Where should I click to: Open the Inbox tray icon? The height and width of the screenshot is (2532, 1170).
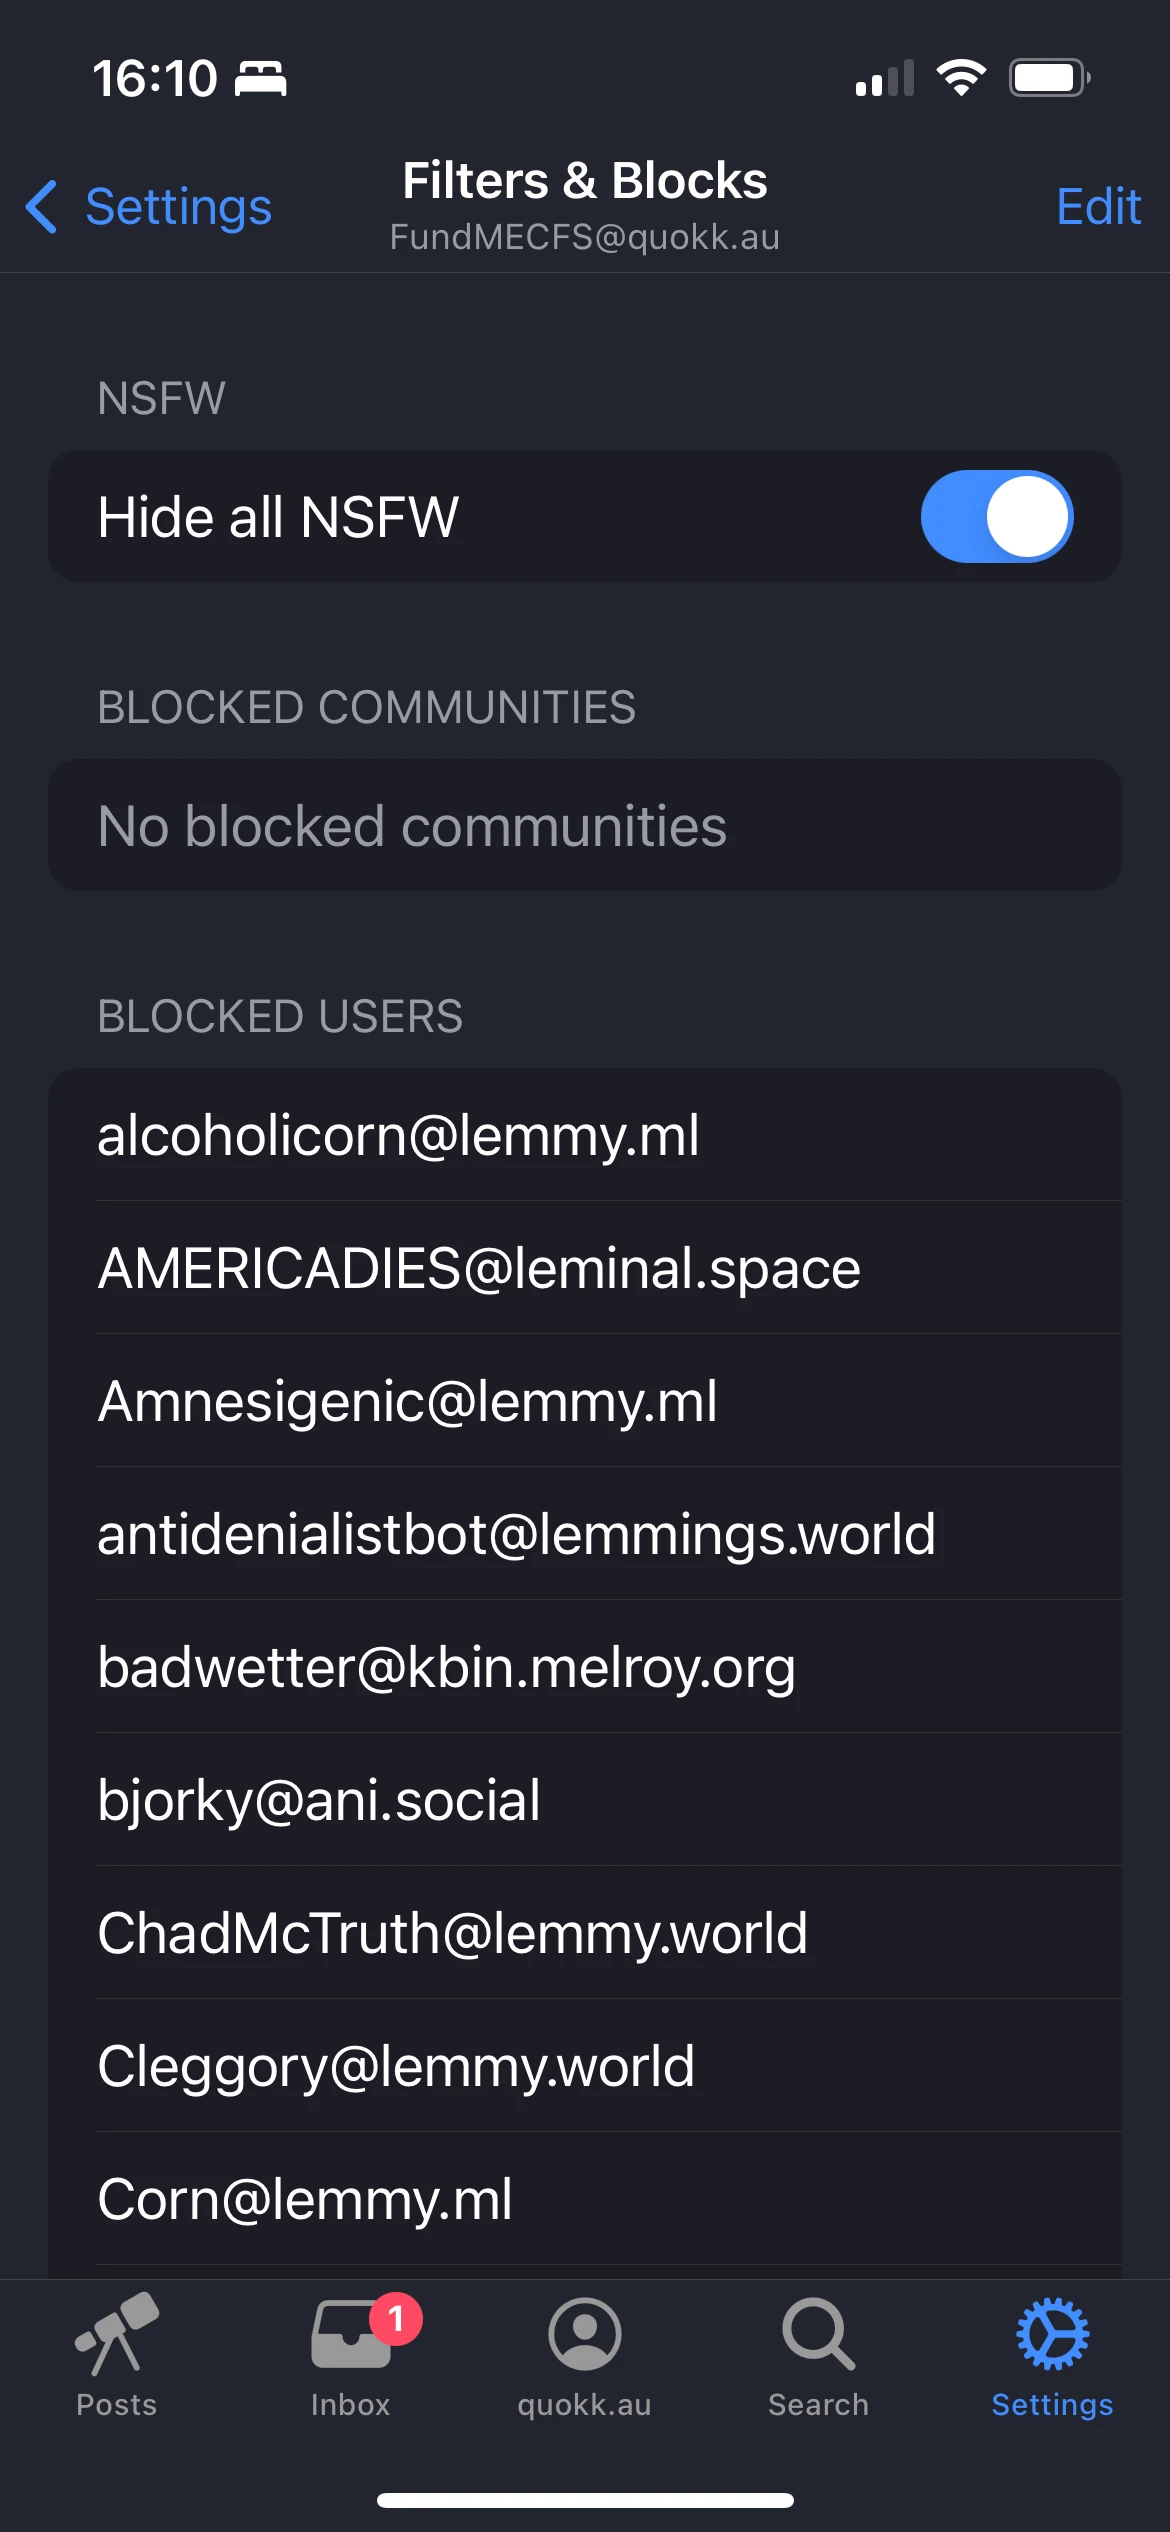tap(350, 2336)
